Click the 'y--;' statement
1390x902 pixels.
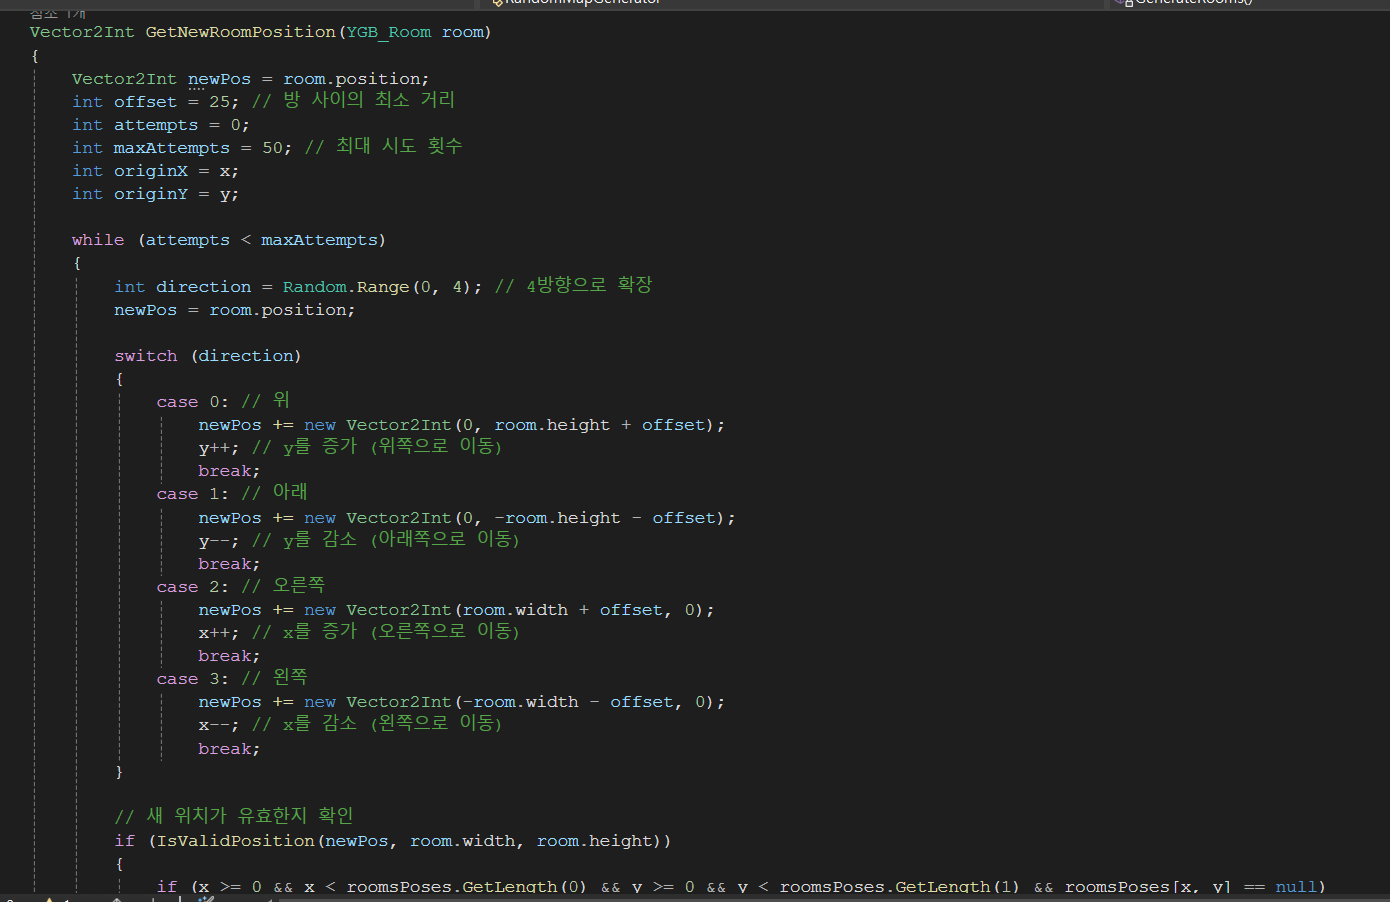point(219,541)
